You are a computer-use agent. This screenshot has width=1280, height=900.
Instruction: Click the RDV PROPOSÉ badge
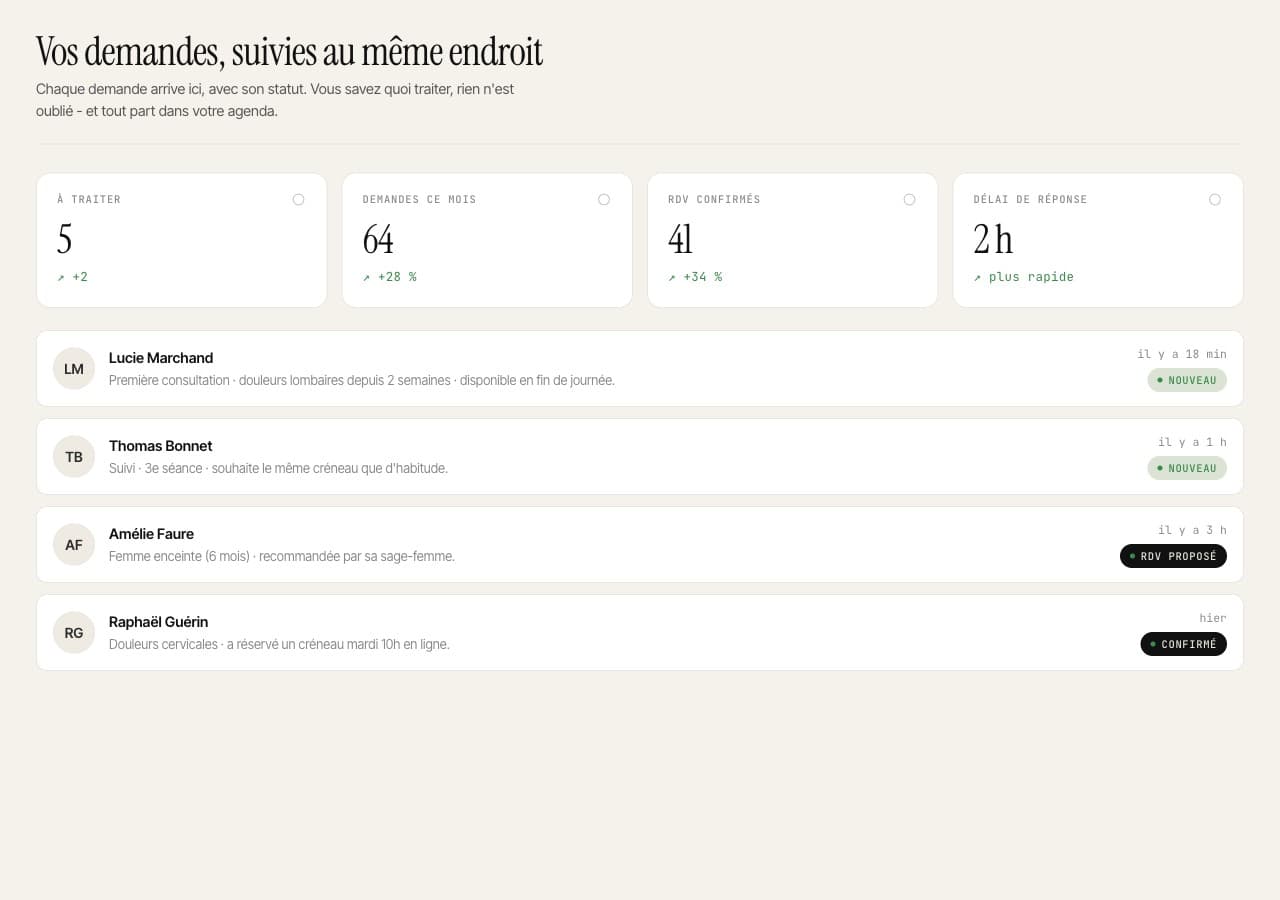coord(1173,556)
